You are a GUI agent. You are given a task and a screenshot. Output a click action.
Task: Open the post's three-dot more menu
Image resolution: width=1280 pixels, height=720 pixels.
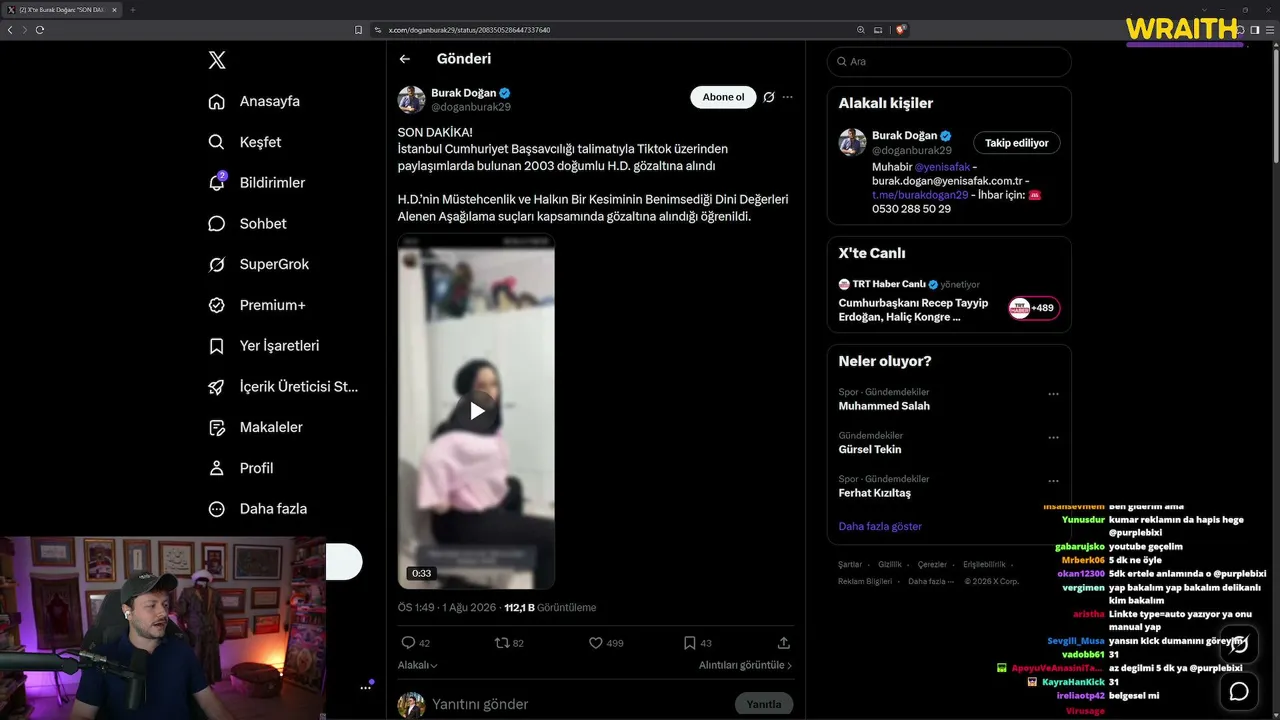(788, 97)
